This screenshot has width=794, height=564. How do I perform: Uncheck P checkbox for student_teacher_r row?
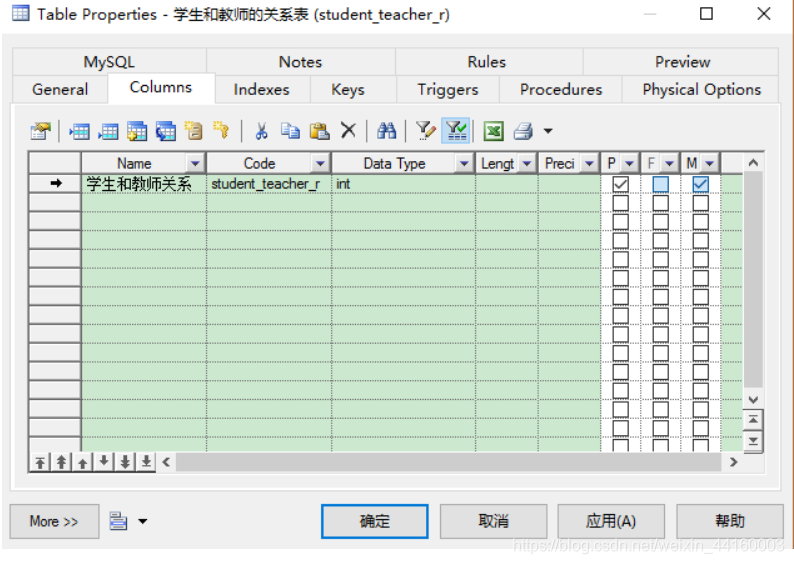coord(620,184)
